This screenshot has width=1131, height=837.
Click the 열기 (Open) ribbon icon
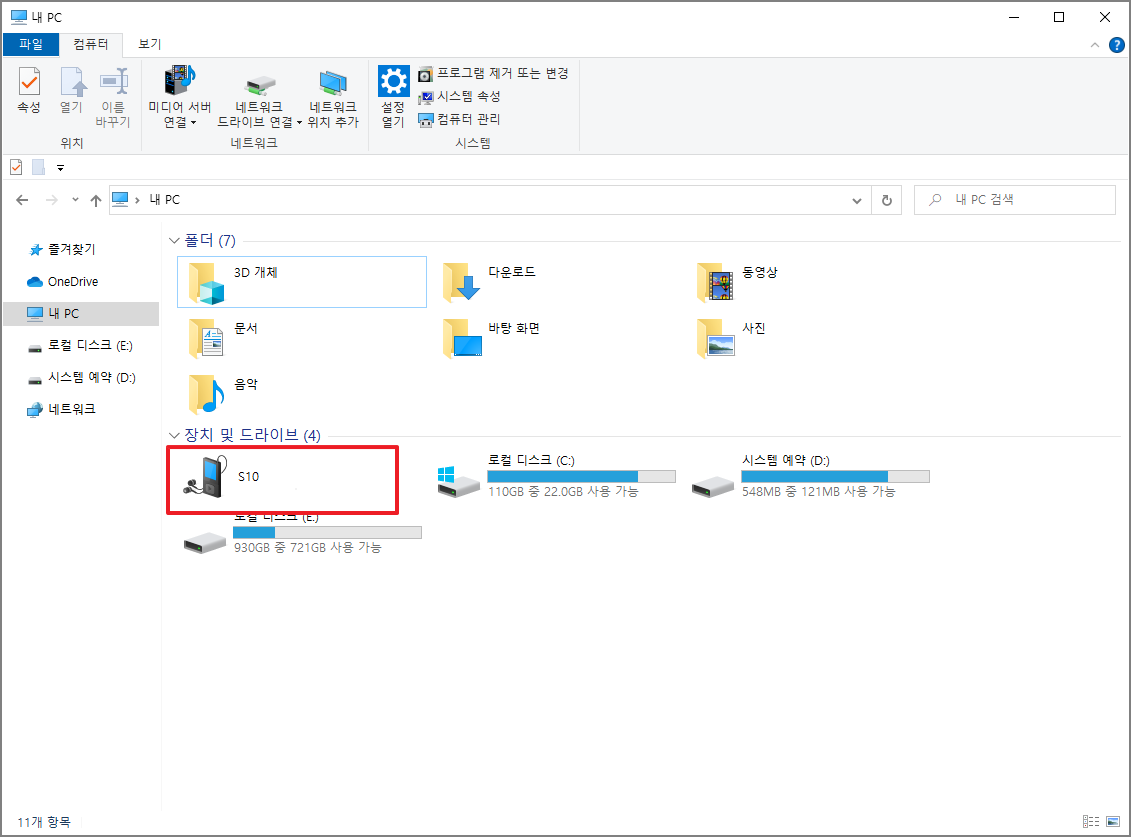[71, 90]
